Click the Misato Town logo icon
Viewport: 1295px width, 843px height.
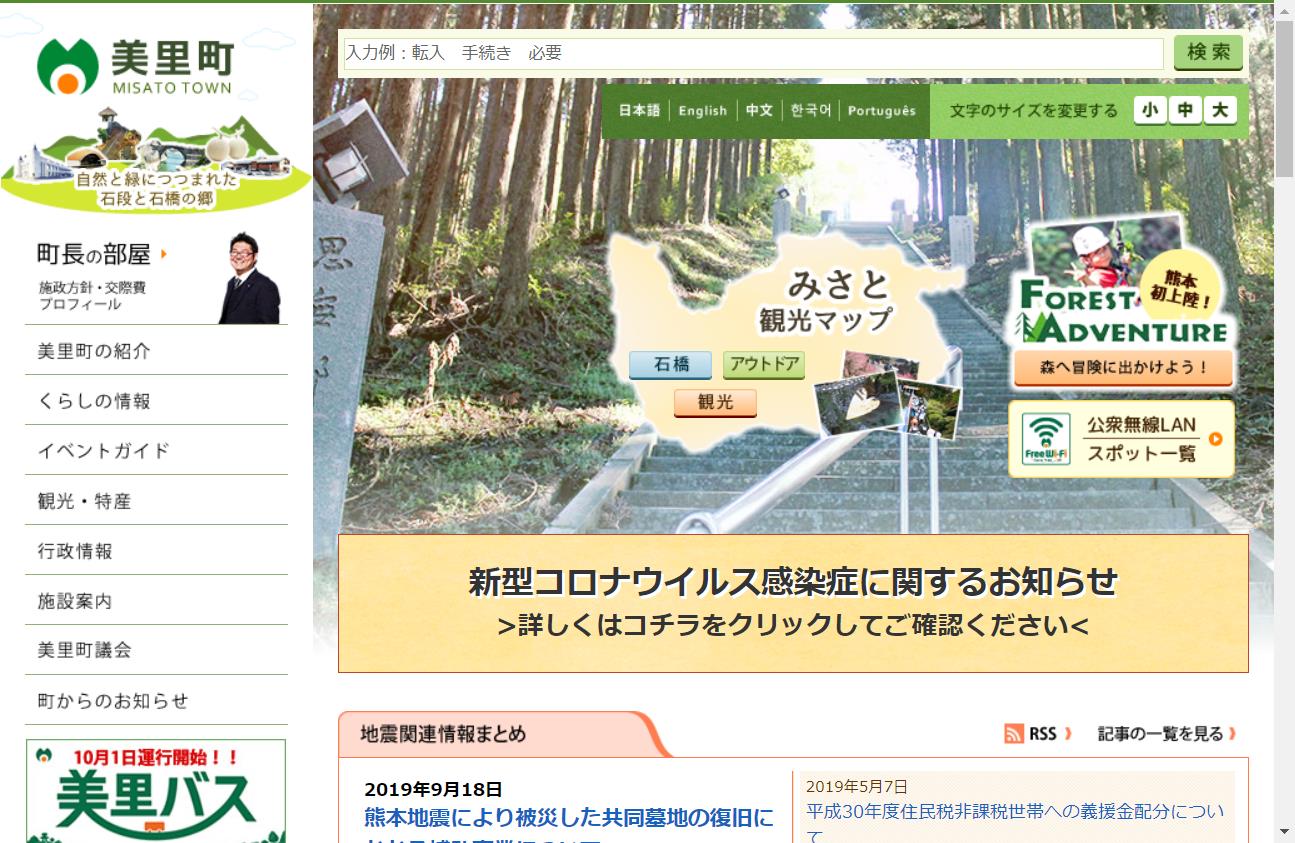(67, 67)
